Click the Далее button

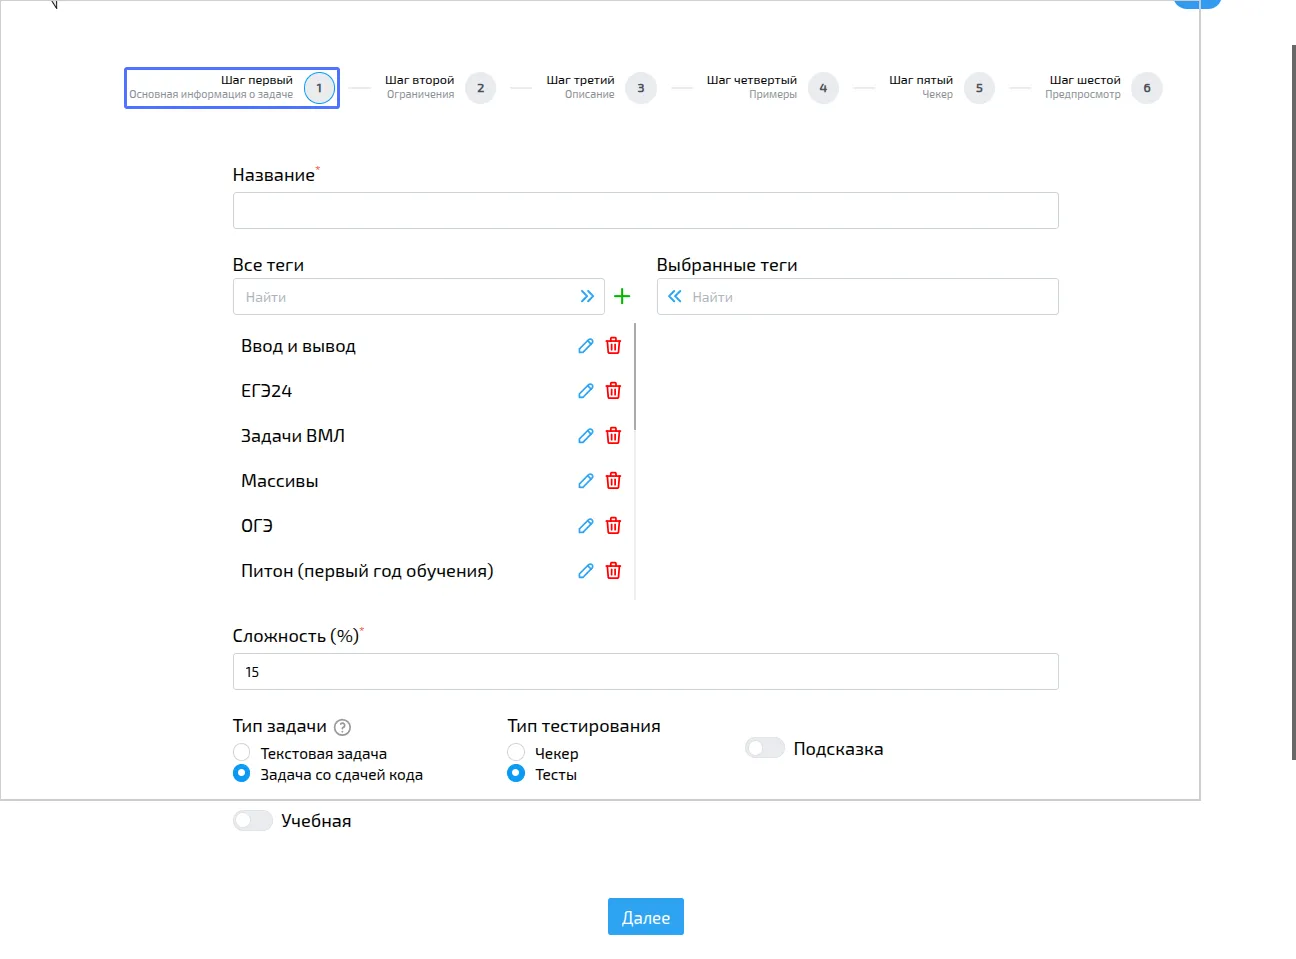point(645,916)
